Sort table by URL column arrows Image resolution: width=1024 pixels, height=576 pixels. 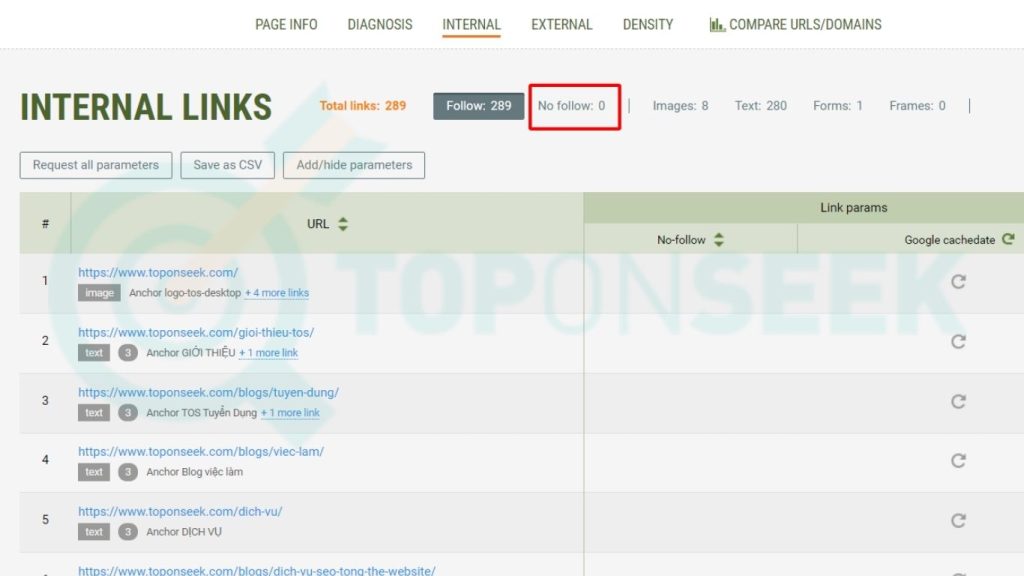pyautogui.click(x=343, y=224)
